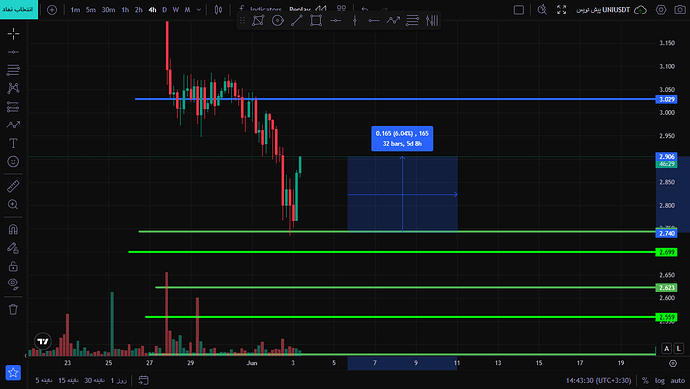The height and width of the screenshot is (389, 690).
Task: Open the emoji icons tool
Action: coord(13,161)
